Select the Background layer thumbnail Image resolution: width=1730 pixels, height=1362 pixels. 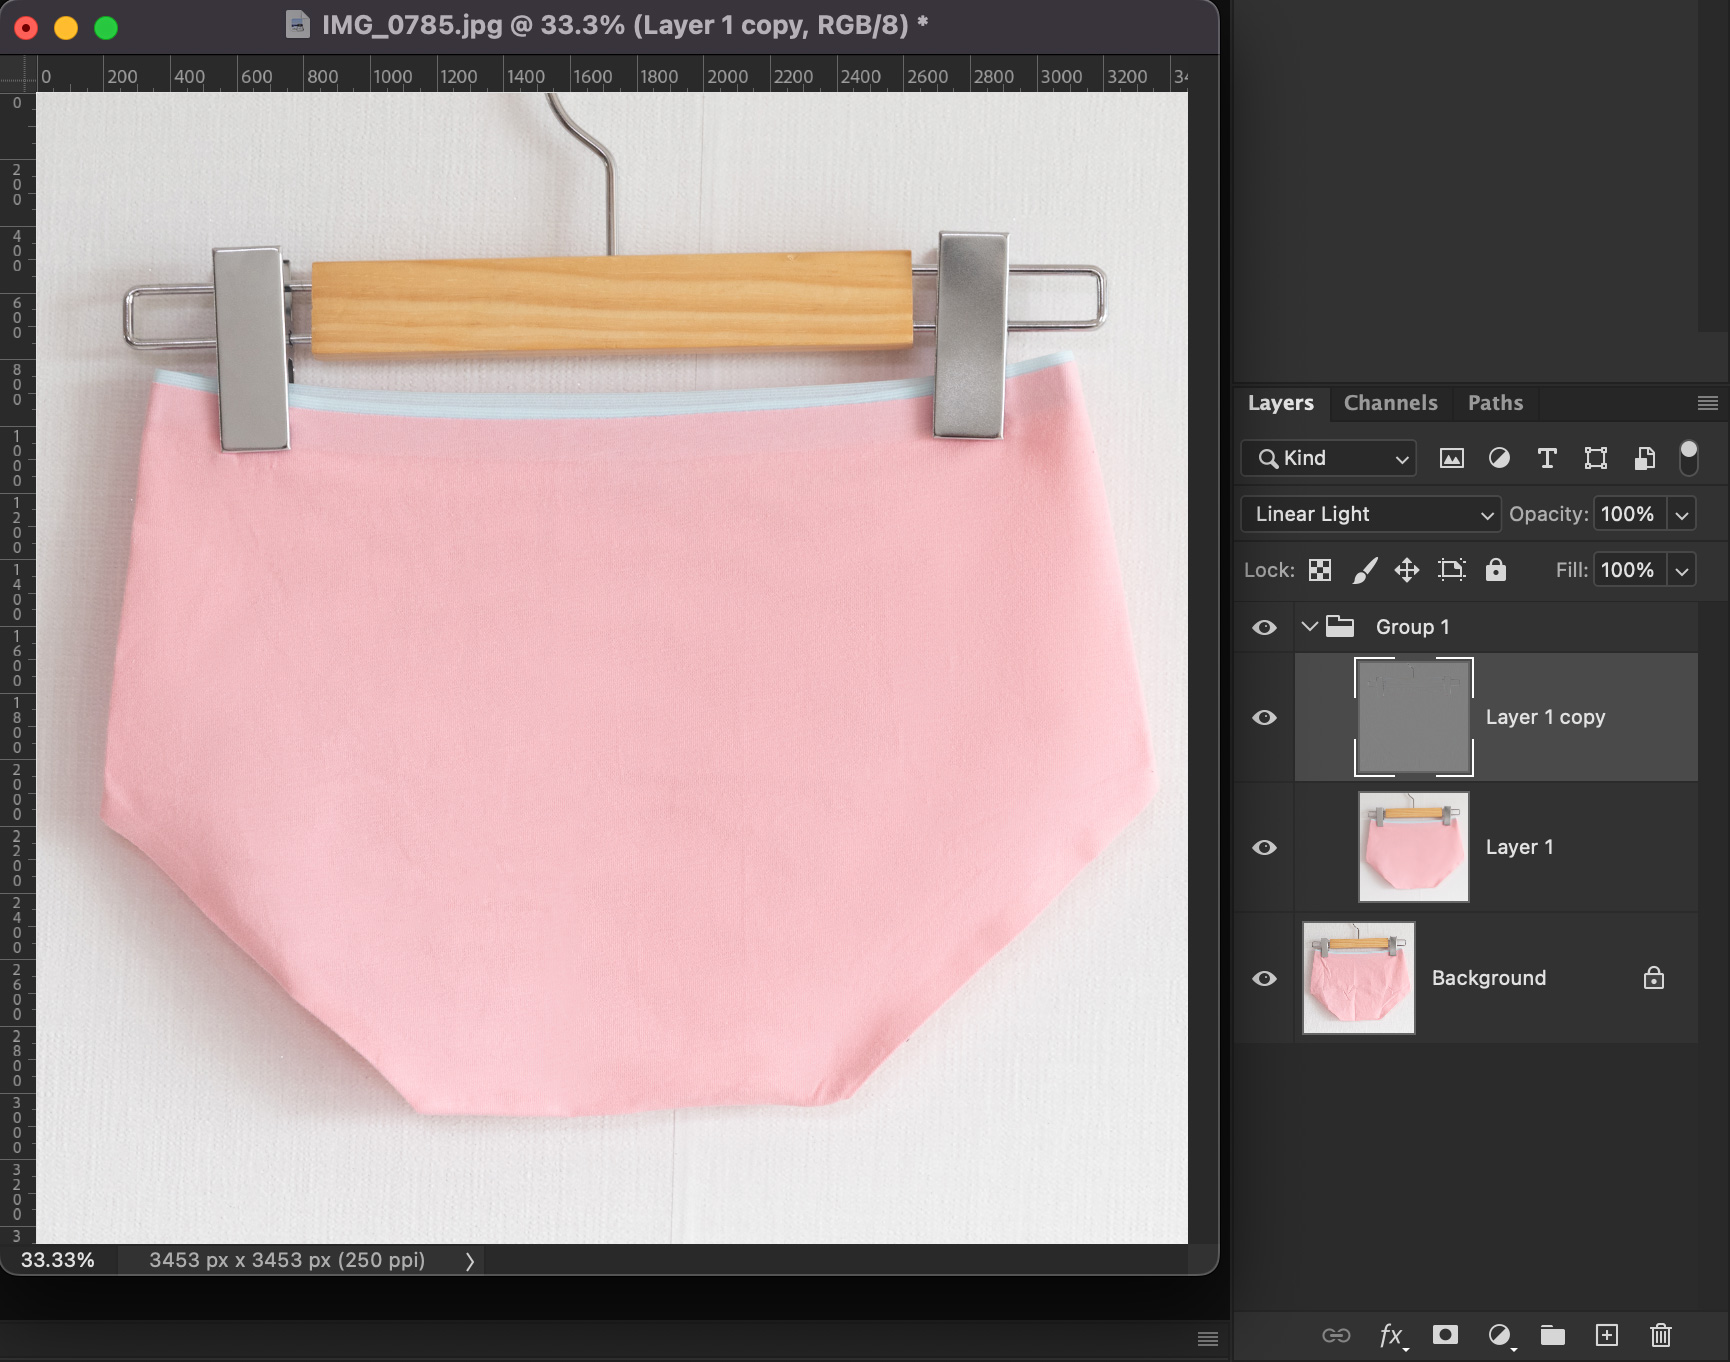(1359, 978)
